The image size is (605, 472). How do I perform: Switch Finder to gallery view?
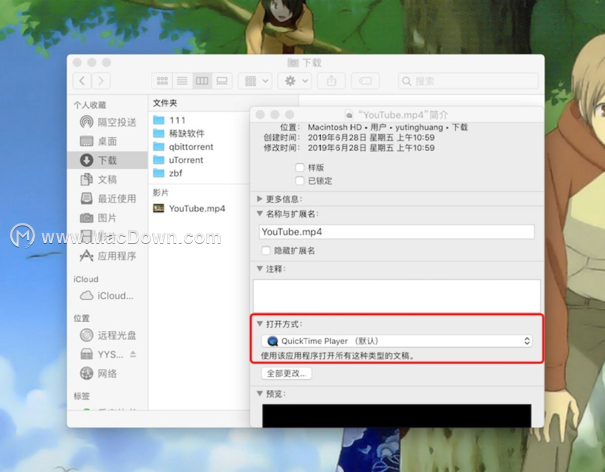[222, 81]
